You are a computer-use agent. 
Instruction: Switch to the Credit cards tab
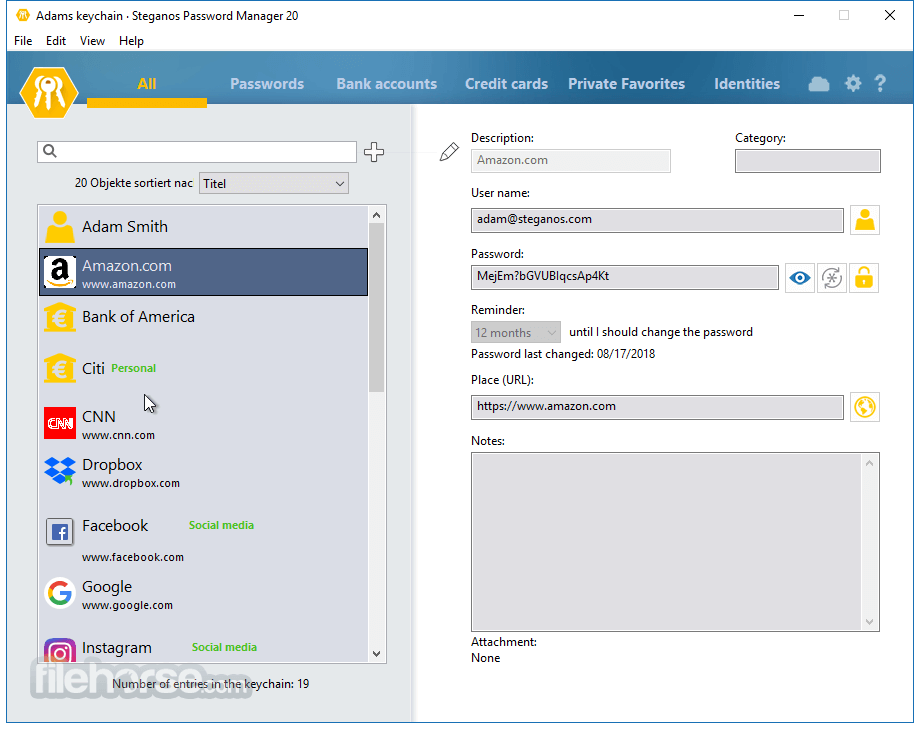506,84
